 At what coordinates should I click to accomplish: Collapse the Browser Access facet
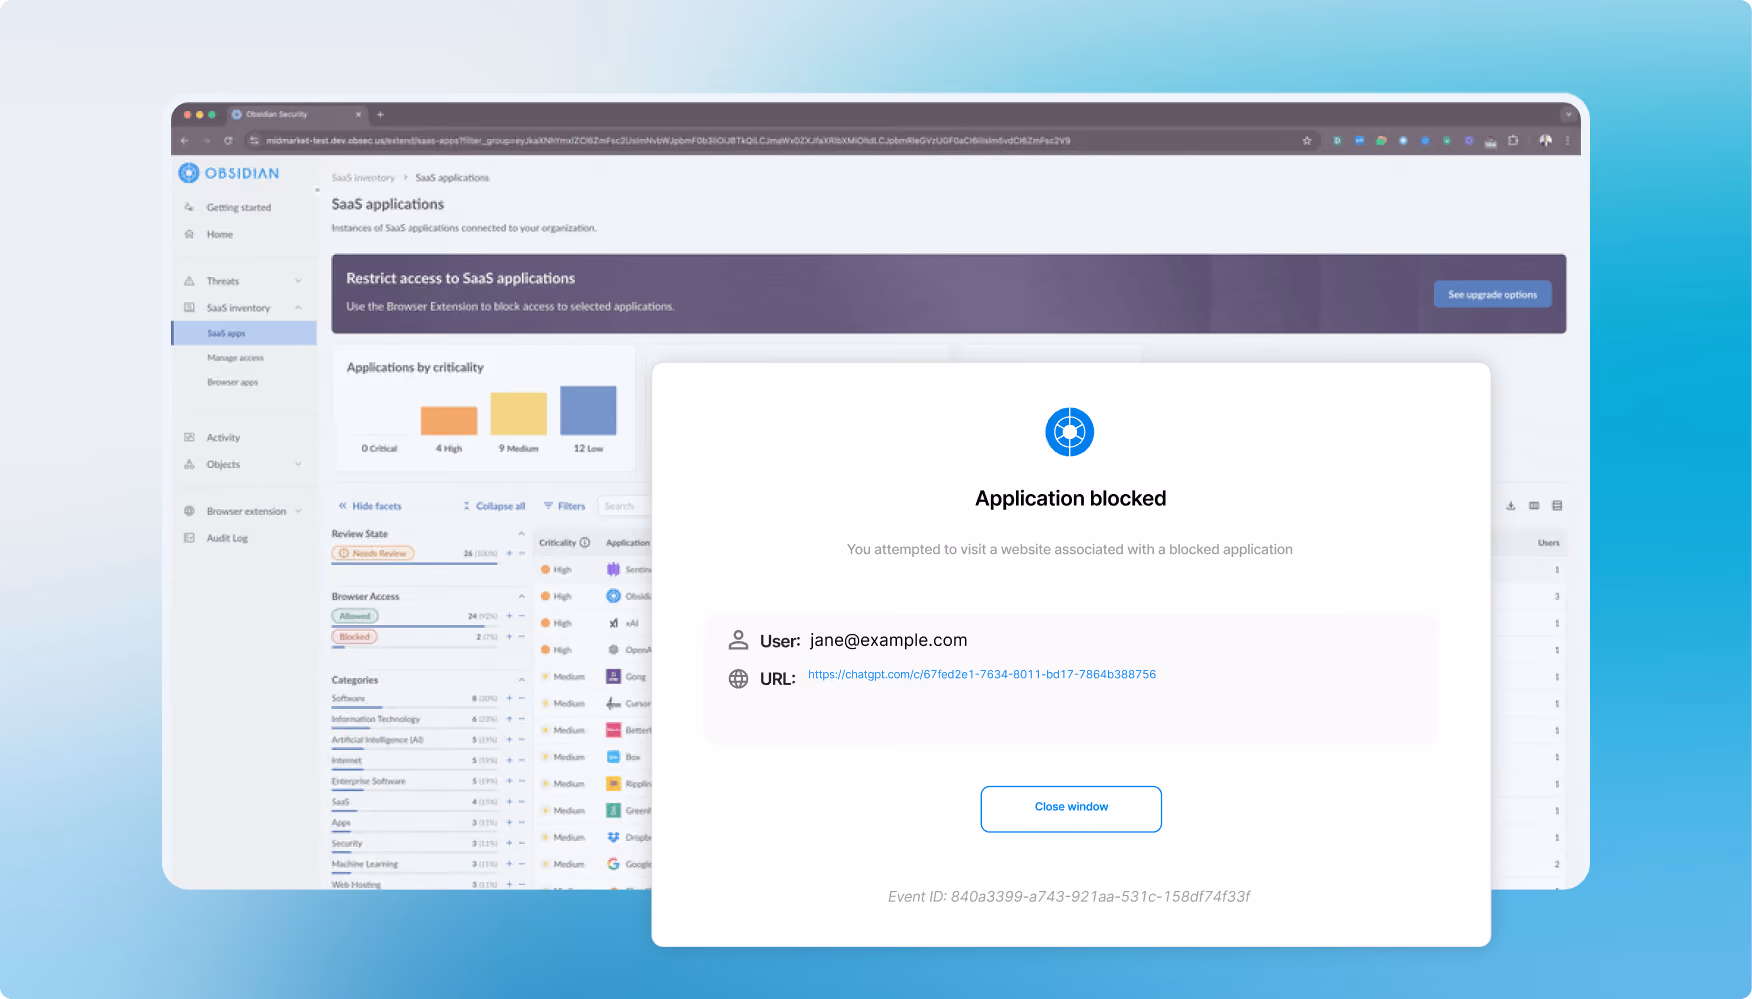[521, 597]
